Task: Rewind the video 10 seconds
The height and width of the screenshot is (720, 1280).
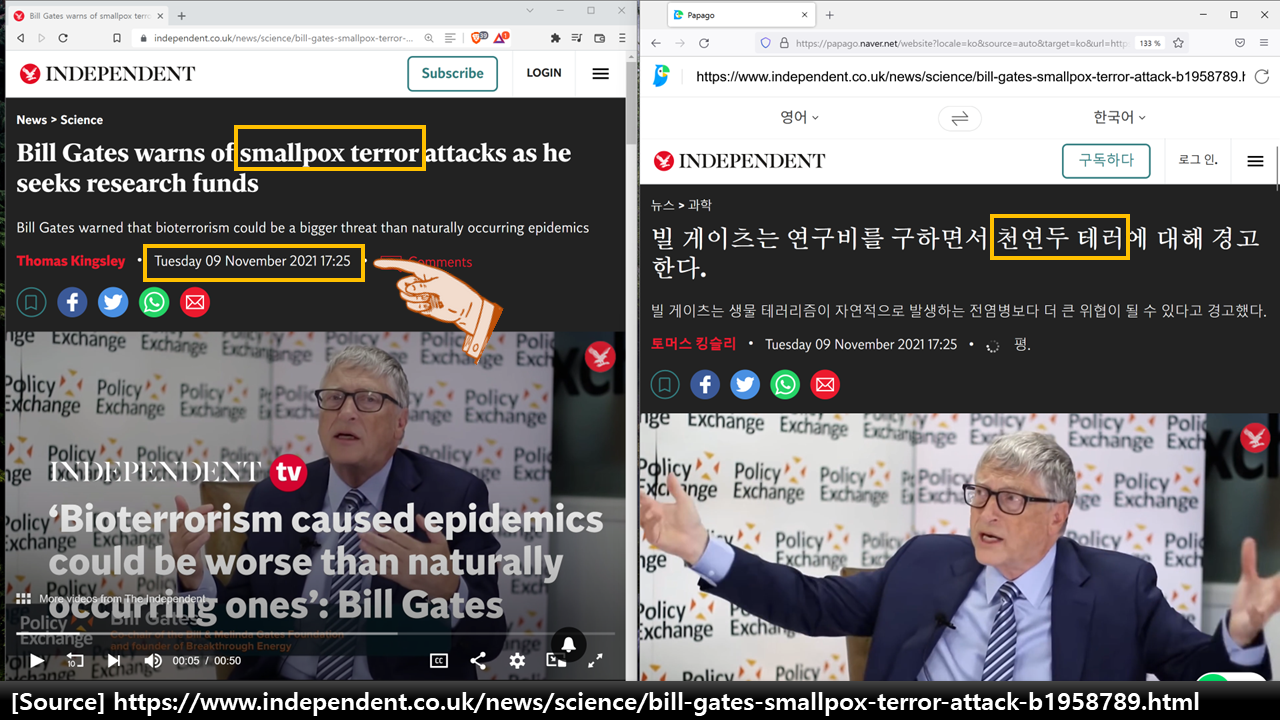Action: click(x=75, y=660)
